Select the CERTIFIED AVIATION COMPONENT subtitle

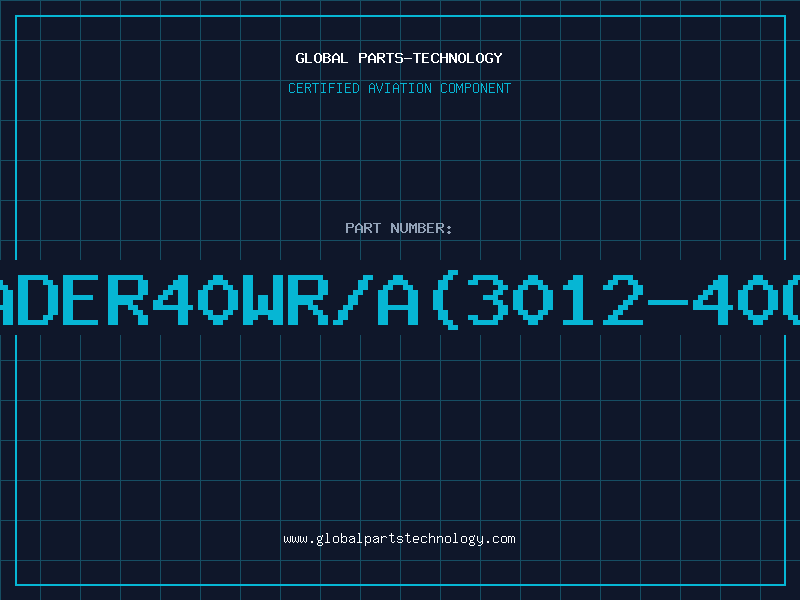(399, 88)
